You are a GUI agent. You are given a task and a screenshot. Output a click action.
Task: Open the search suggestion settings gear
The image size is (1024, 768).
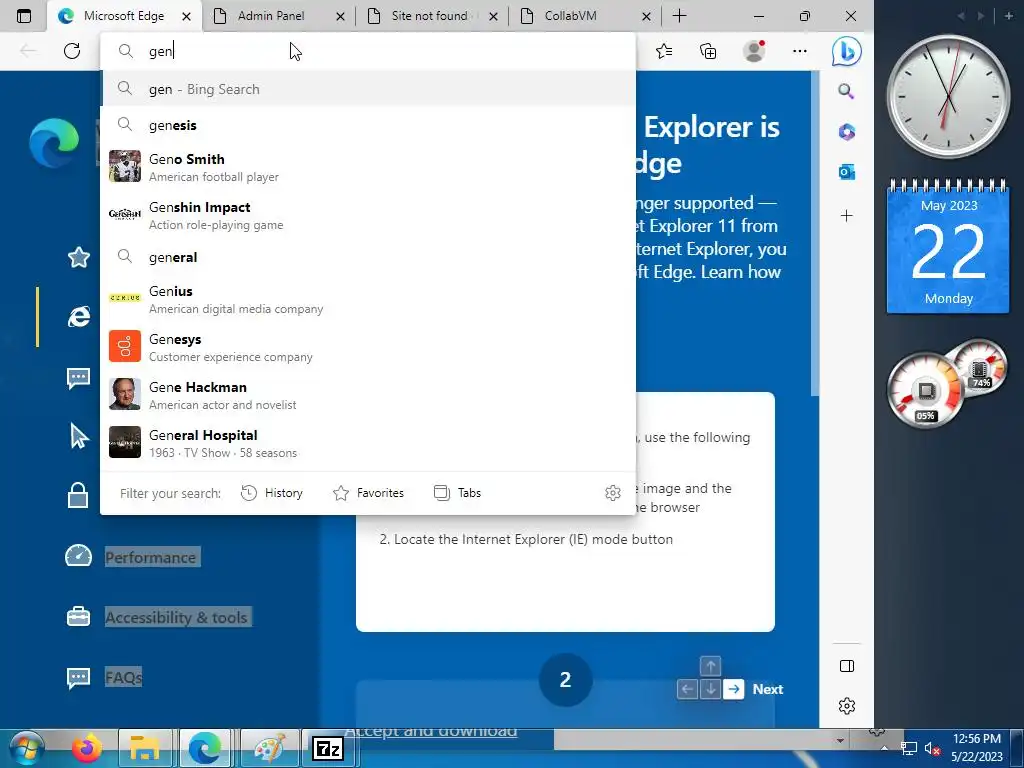click(613, 493)
